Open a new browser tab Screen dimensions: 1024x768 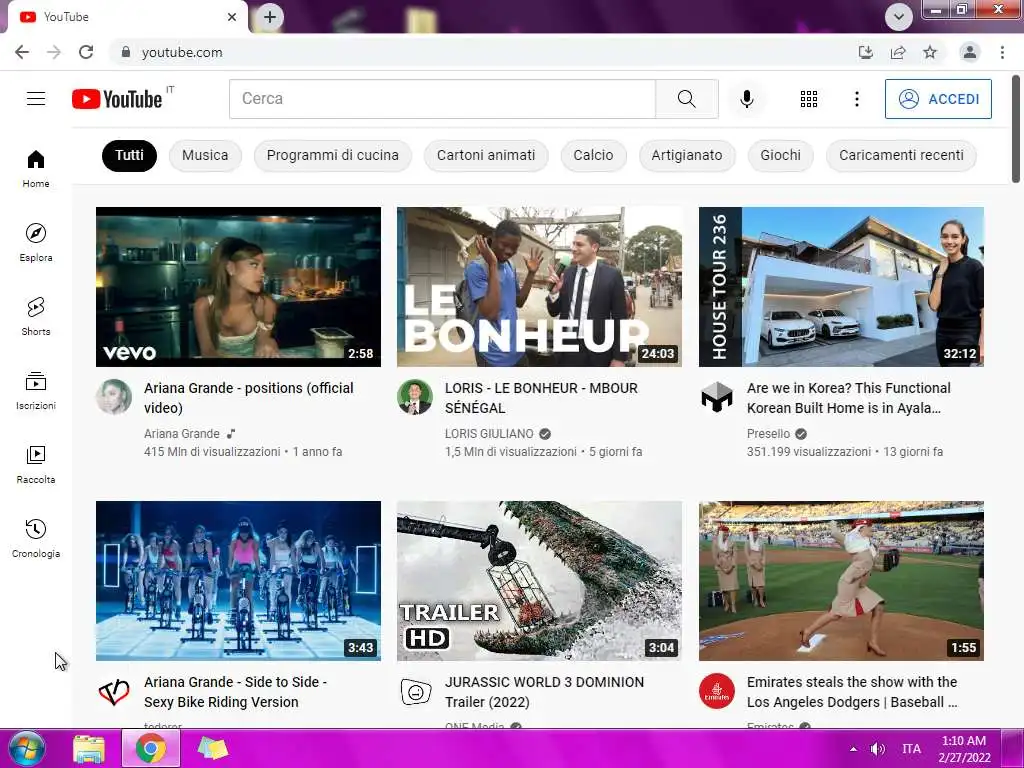(270, 17)
